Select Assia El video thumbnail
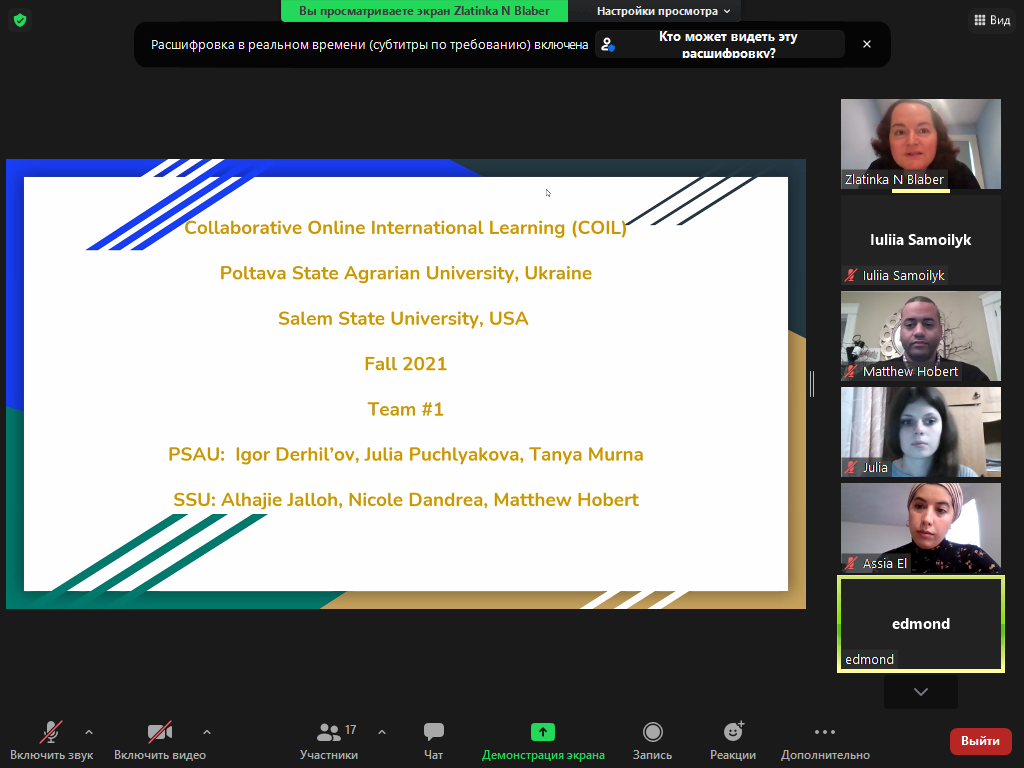The image size is (1024, 768). pyautogui.click(x=920, y=528)
